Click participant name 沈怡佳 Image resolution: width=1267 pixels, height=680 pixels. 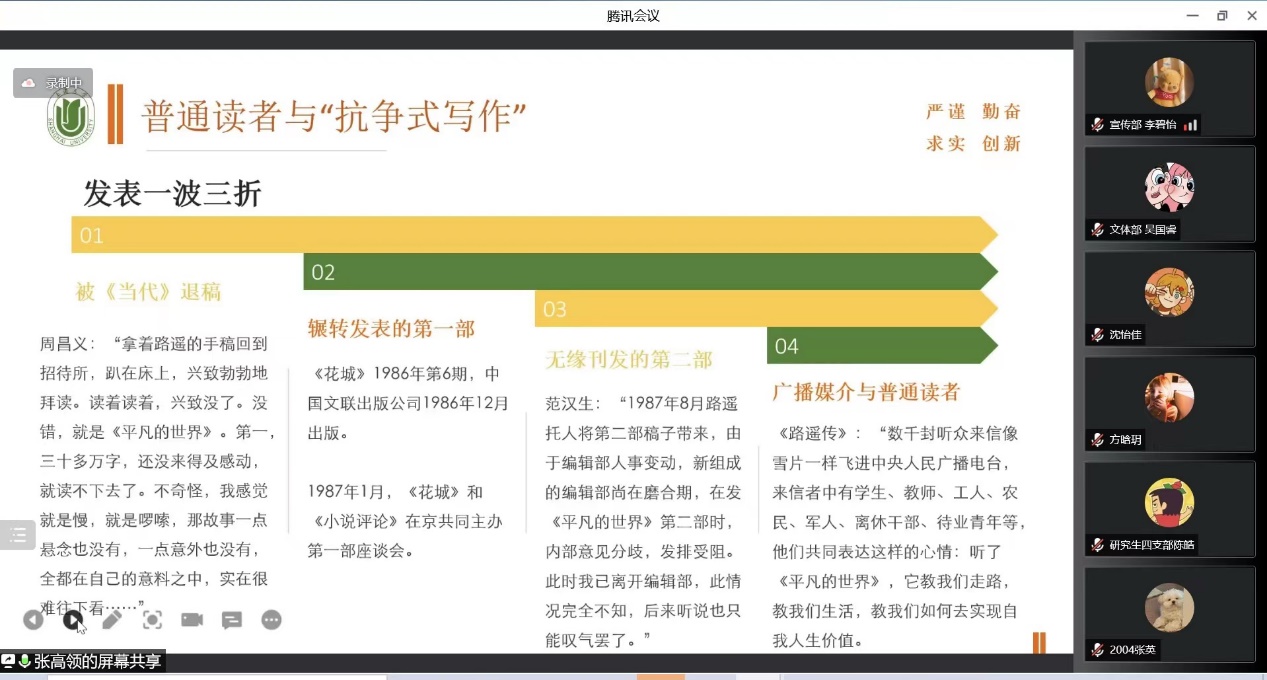pos(1125,335)
